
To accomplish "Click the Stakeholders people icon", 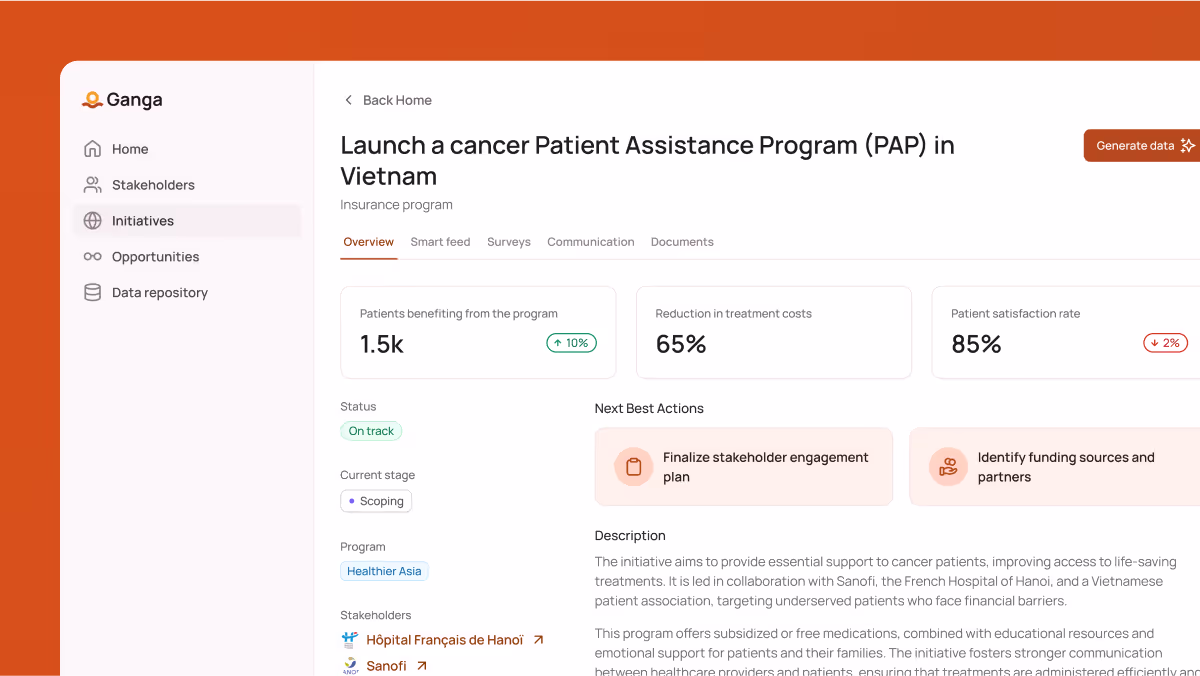I will coord(92,185).
